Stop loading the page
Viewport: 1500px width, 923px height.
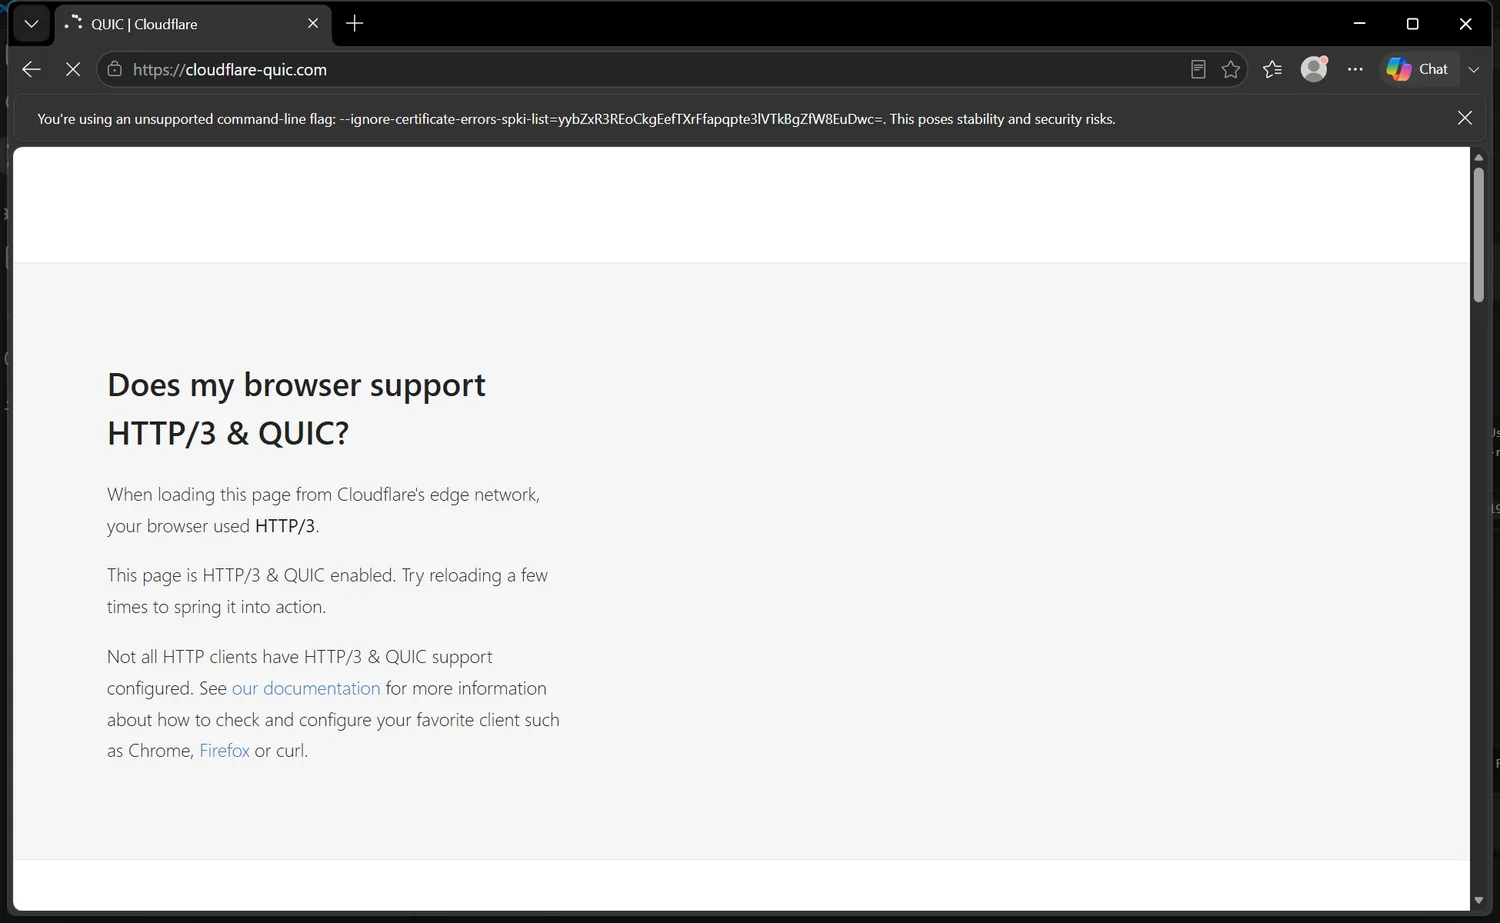click(x=73, y=69)
